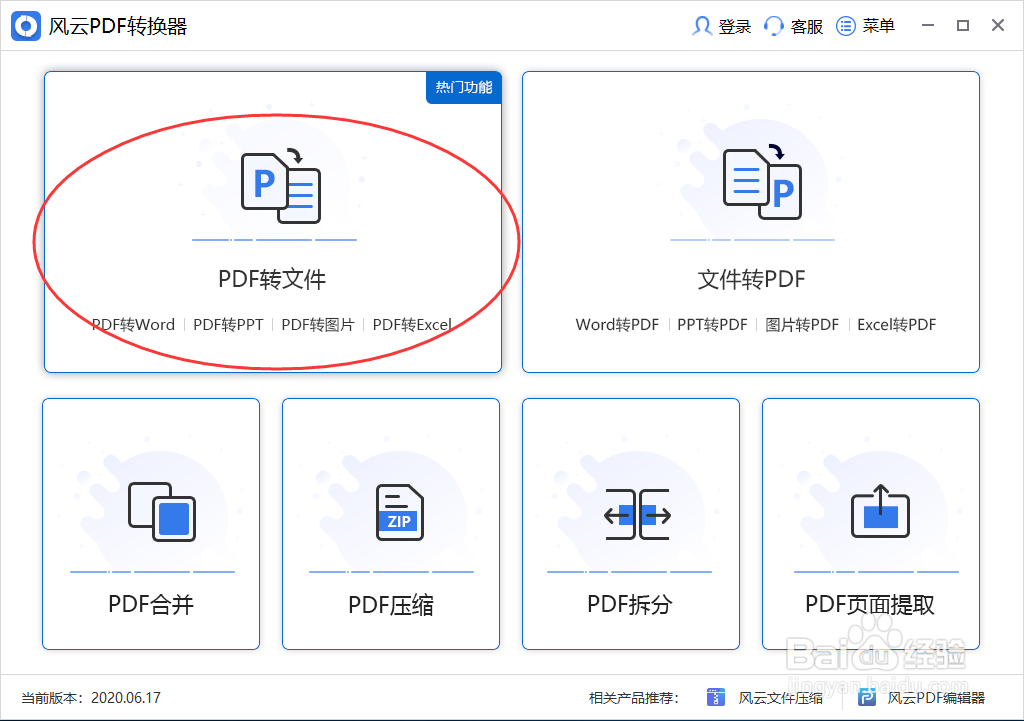Click the 风云PDF转换器 app logo icon
The width and height of the screenshot is (1024, 721).
coord(25,25)
